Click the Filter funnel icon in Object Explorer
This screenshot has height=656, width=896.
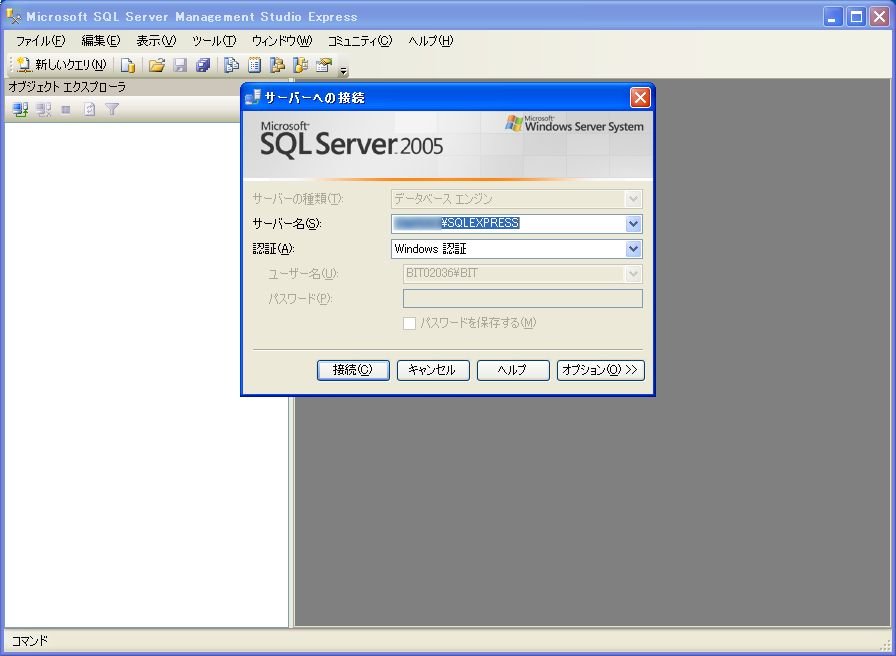112,109
